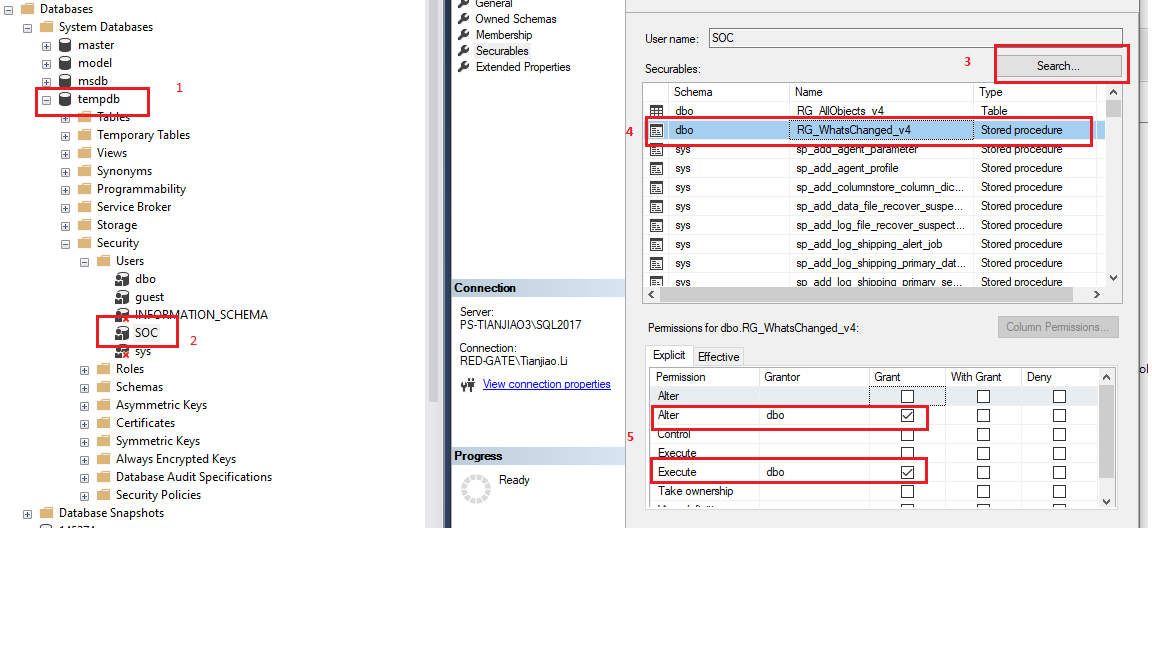Check With Grant for Alter by dbo
This screenshot has height=648, width=1152.
click(x=983, y=415)
